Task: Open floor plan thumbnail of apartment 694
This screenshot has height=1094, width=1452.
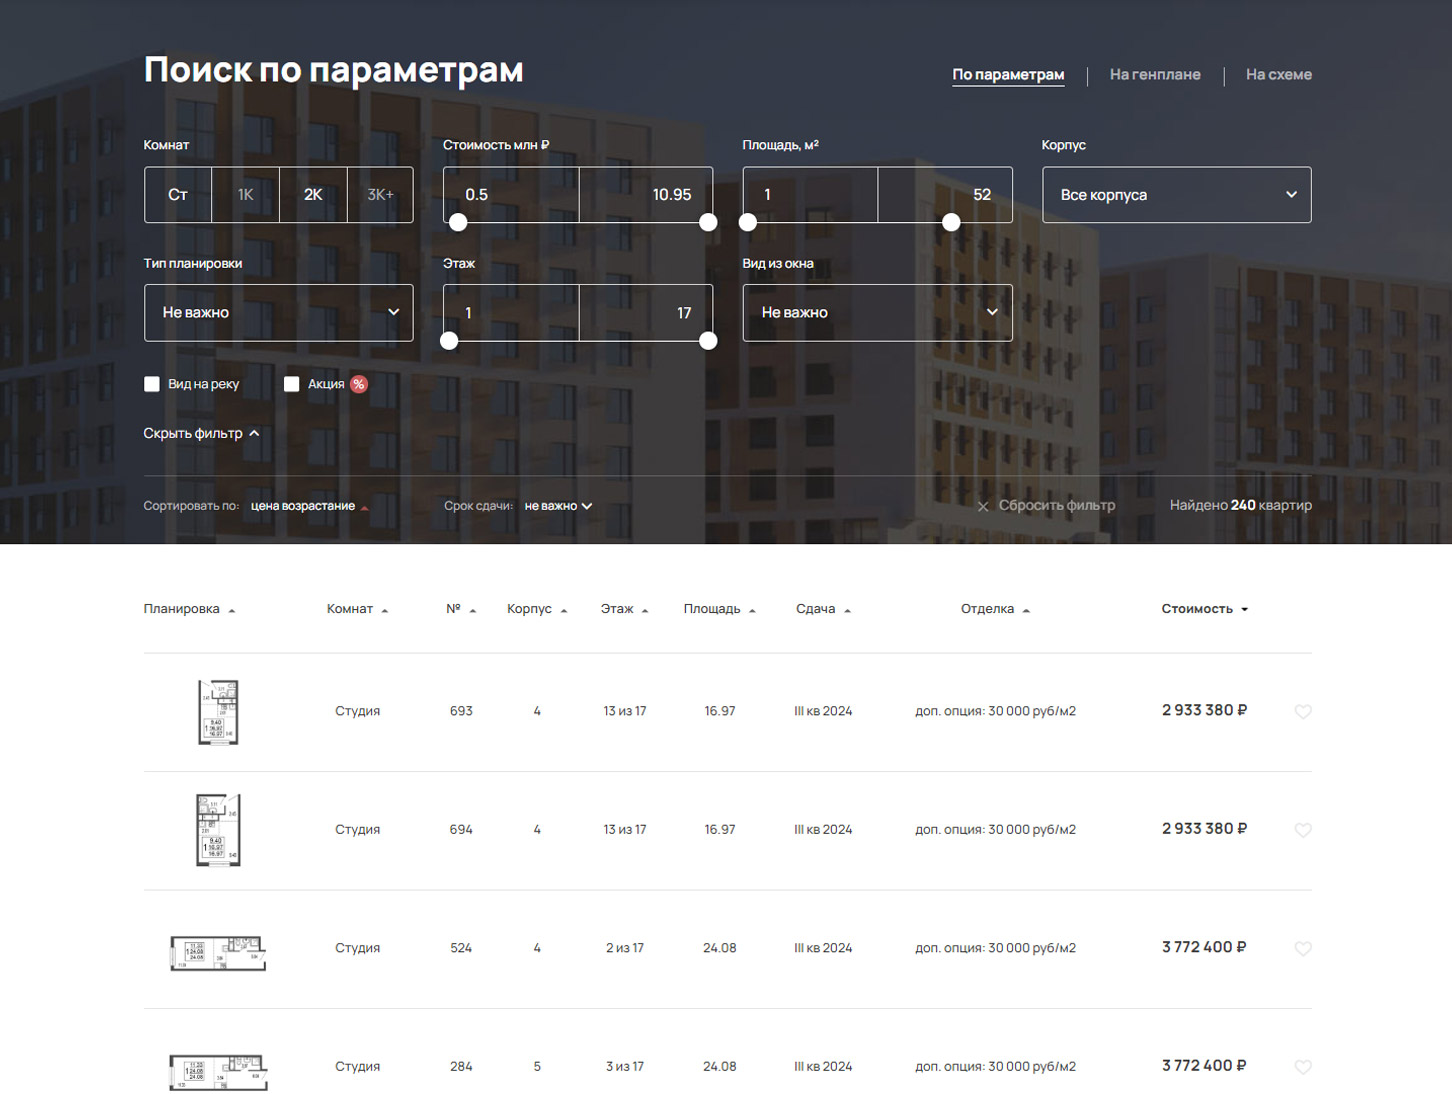Action: (x=218, y=830)
